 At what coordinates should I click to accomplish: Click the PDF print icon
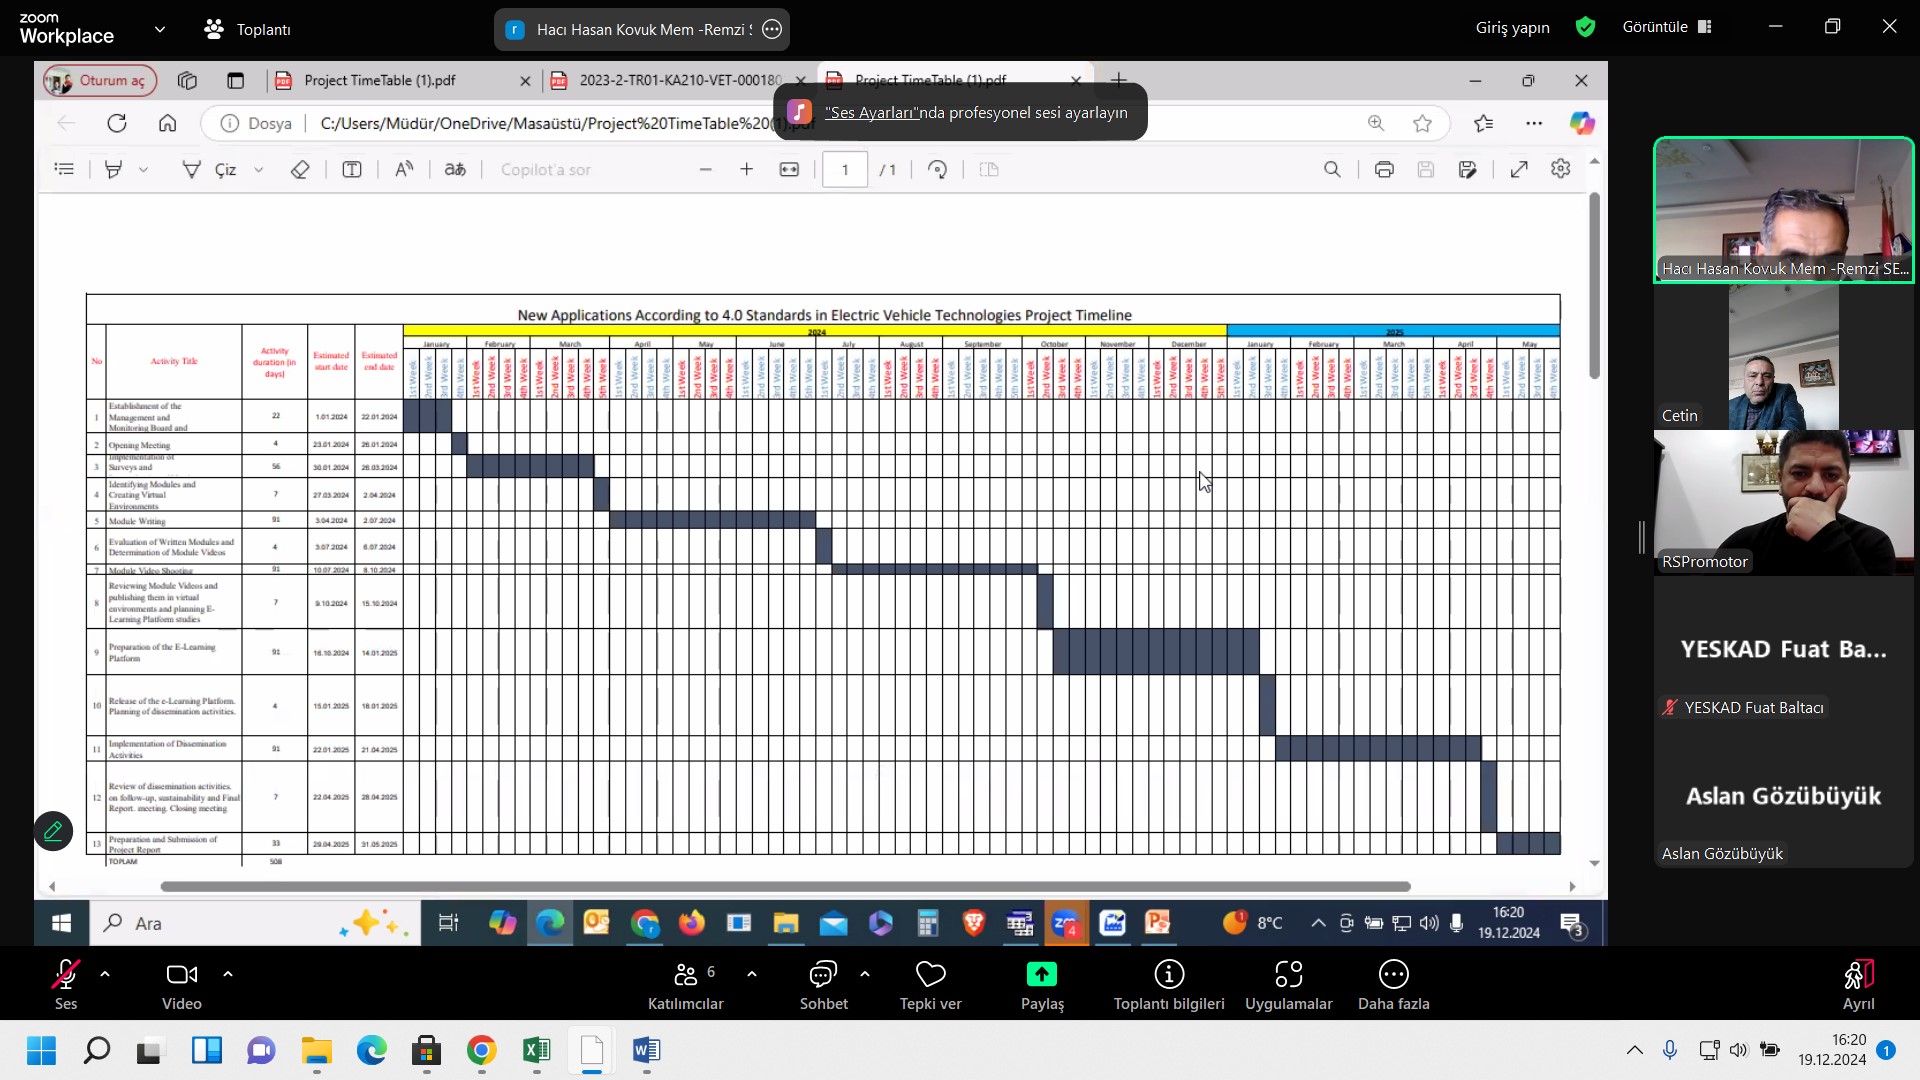click(x=1384, y=170)
